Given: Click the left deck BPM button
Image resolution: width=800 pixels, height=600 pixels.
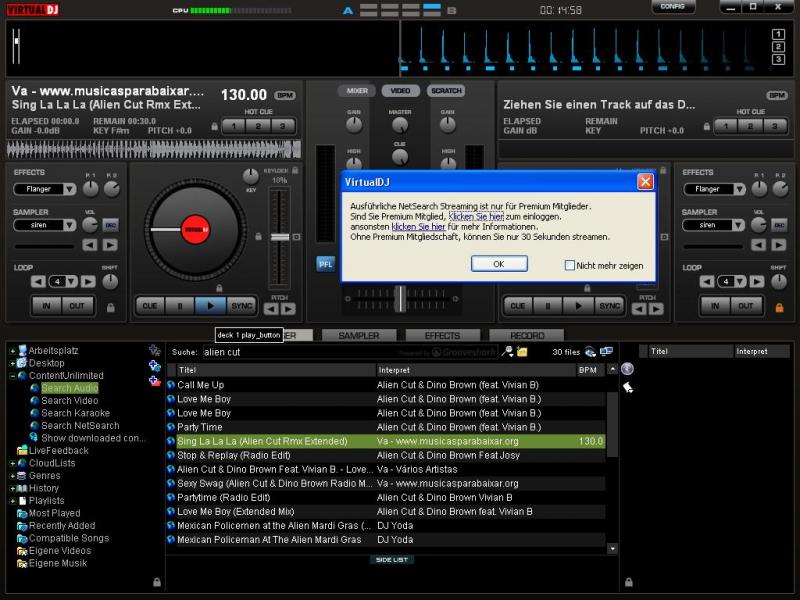Looking at the screenshot, I should pos(285,95).
